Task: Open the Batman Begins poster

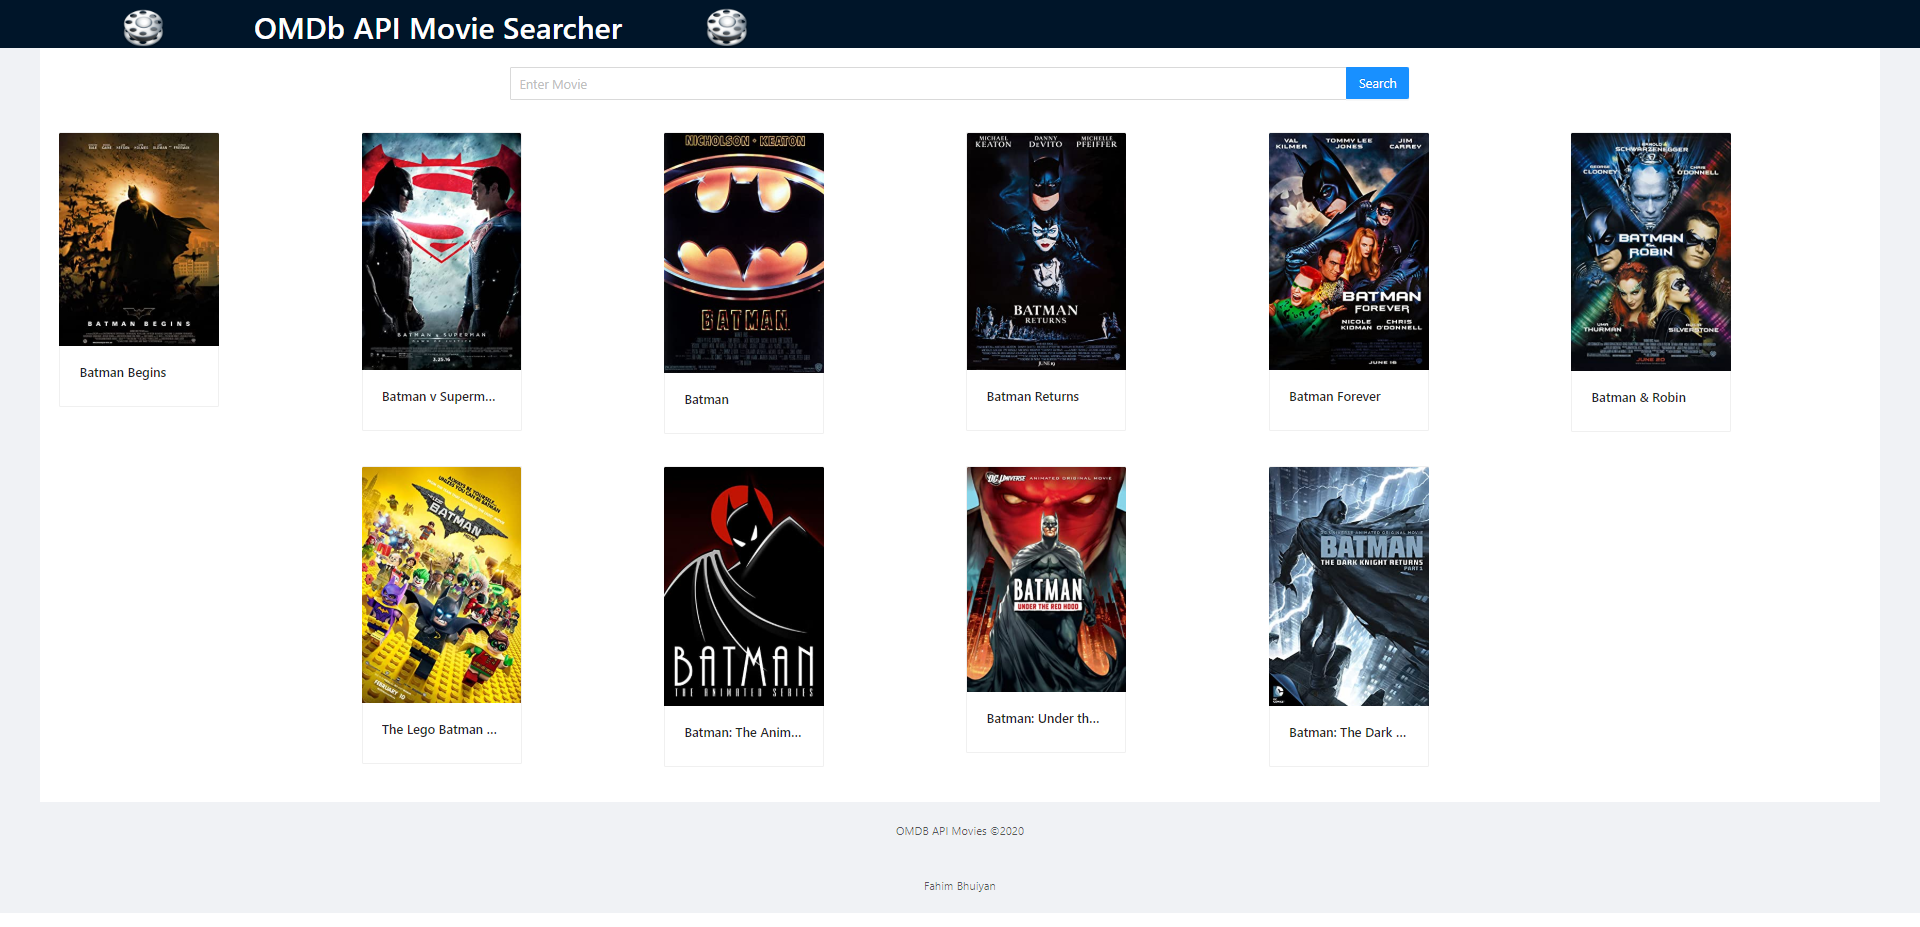Action: [139, 239]
